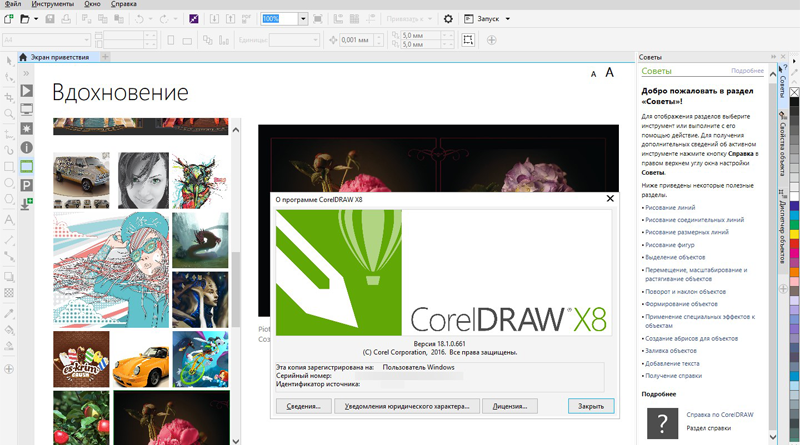Click Подробнее link in Советы header
Viewport: 800px width, 445px height.
tap(747, 71)
